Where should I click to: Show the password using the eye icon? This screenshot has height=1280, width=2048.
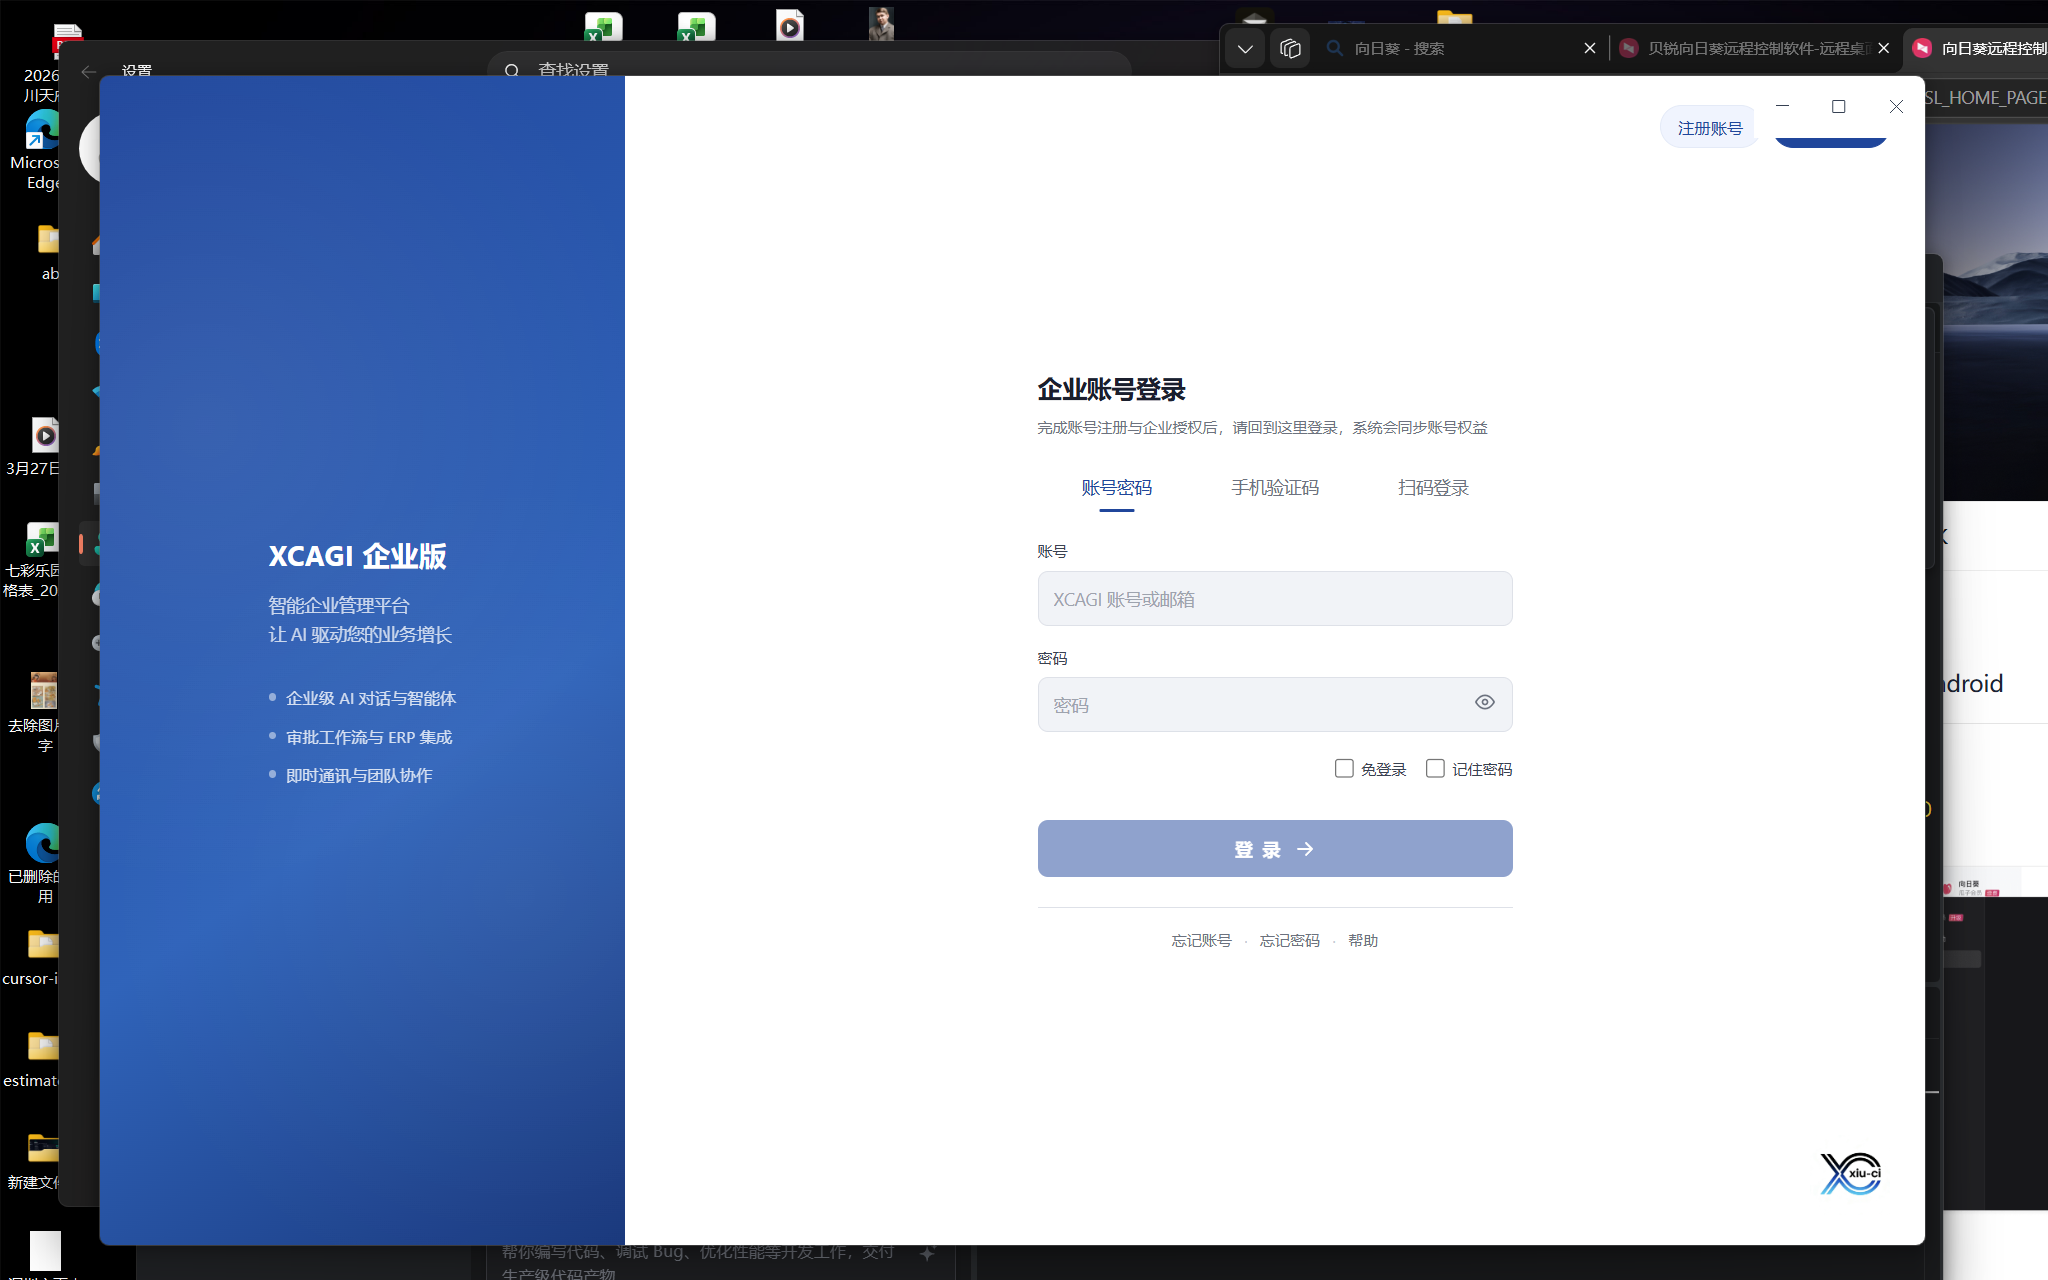click(1485, 702)
